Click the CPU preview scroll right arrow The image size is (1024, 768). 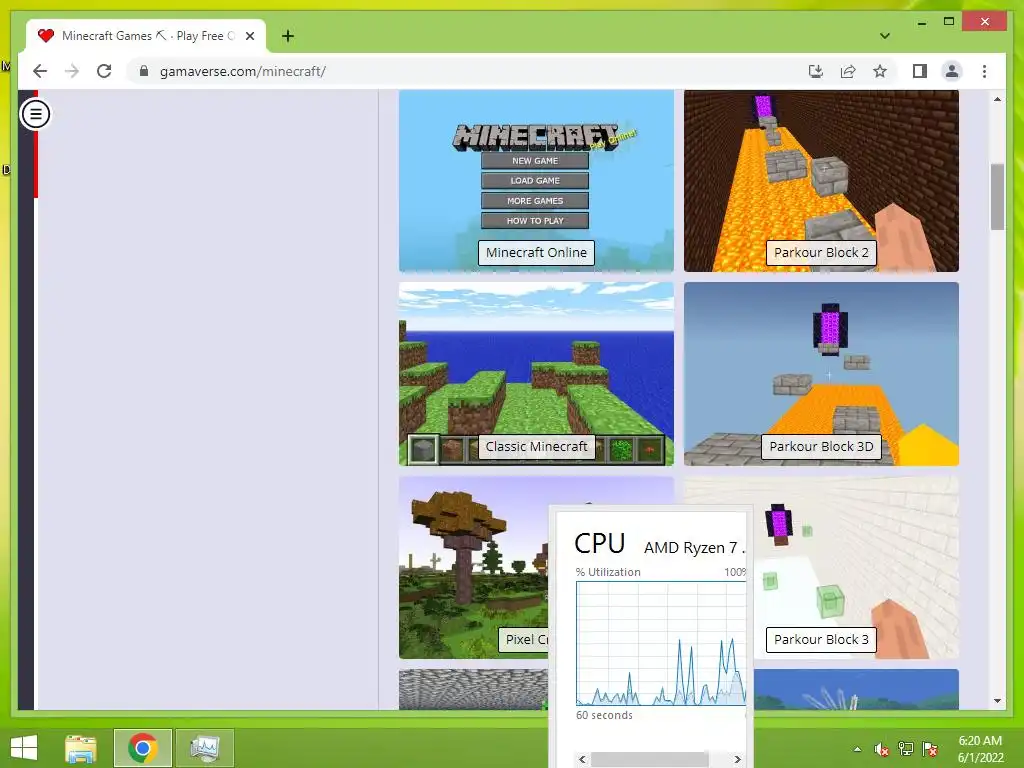tap(737, 759)
